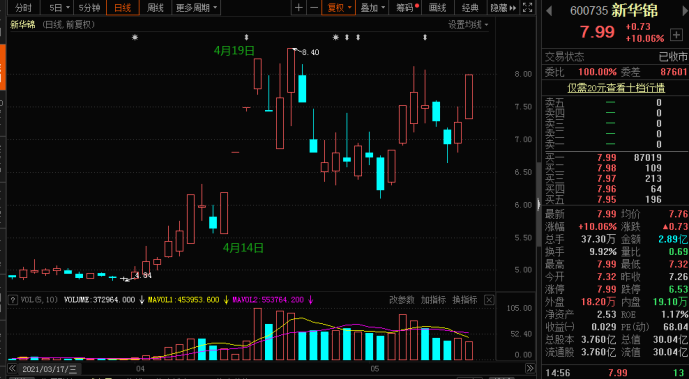Jump to latest data double-right arrow
Screen dimensions: 689x379
pos(530,368)
